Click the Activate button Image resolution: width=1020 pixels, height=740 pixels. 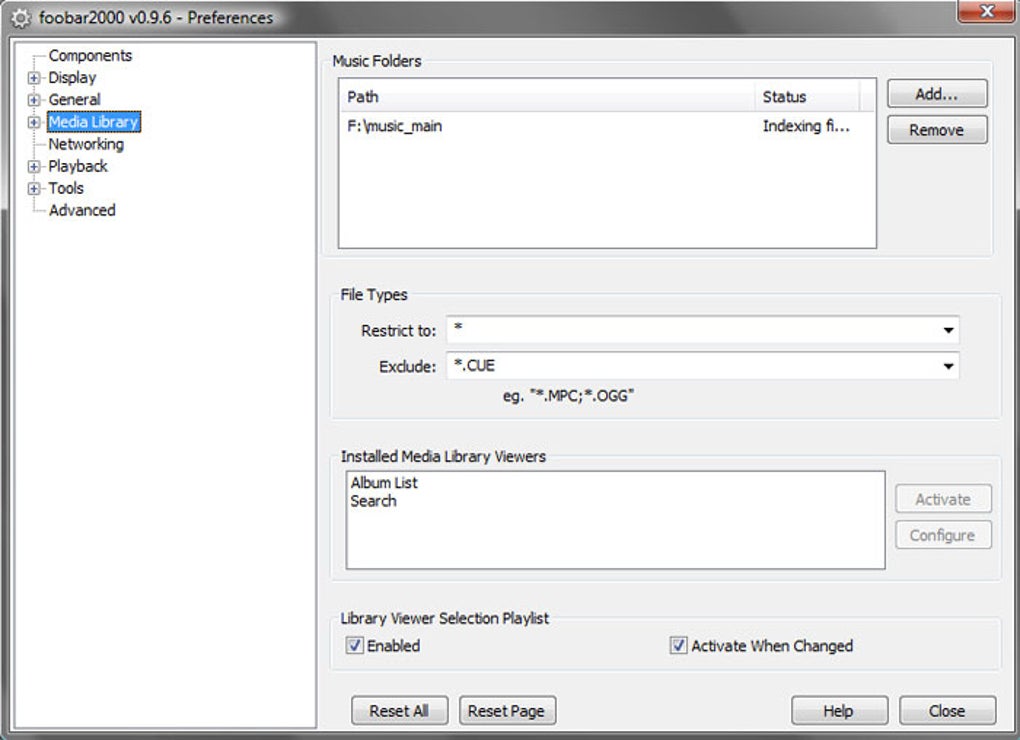(x=943, y=499)
